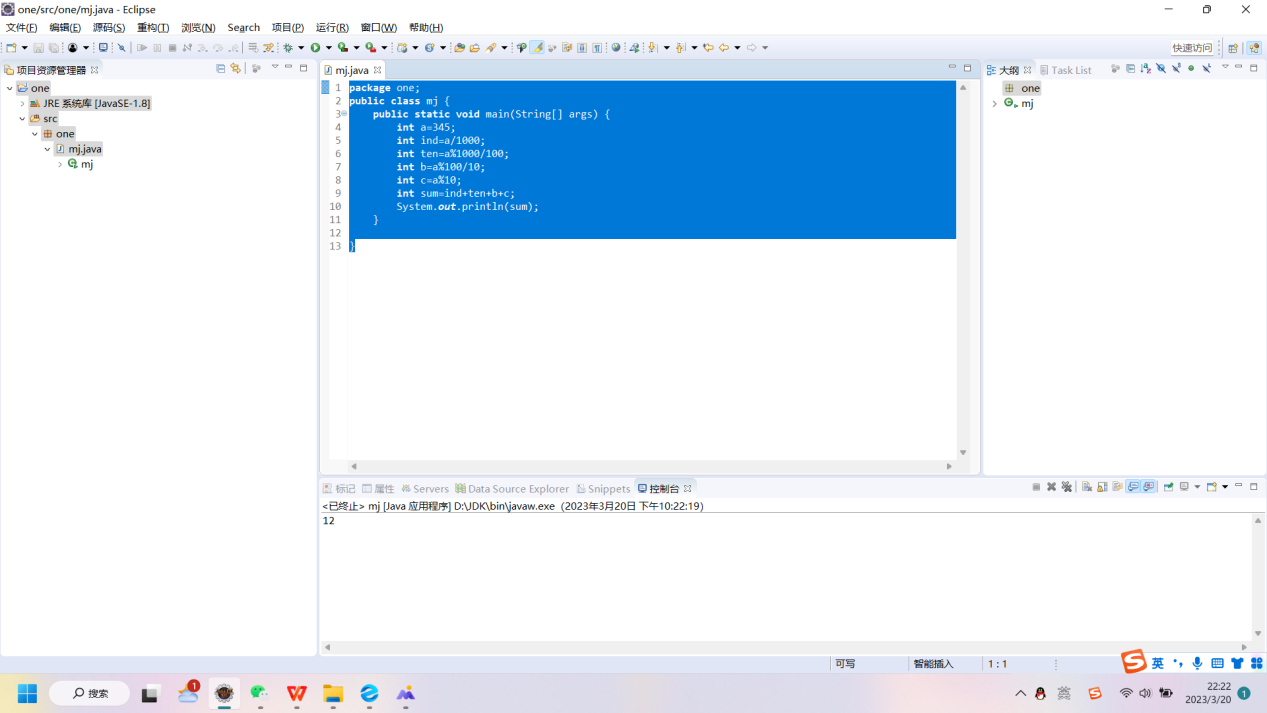This screenshot has width=1267, height=713.
Task: Toggle Show Console on standard output change
Action: (1133, 487)
